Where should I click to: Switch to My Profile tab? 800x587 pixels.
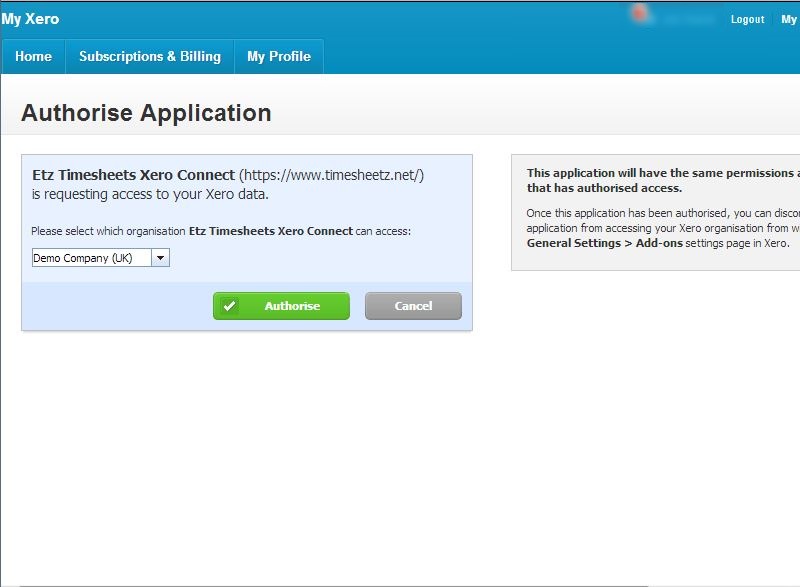279,57
